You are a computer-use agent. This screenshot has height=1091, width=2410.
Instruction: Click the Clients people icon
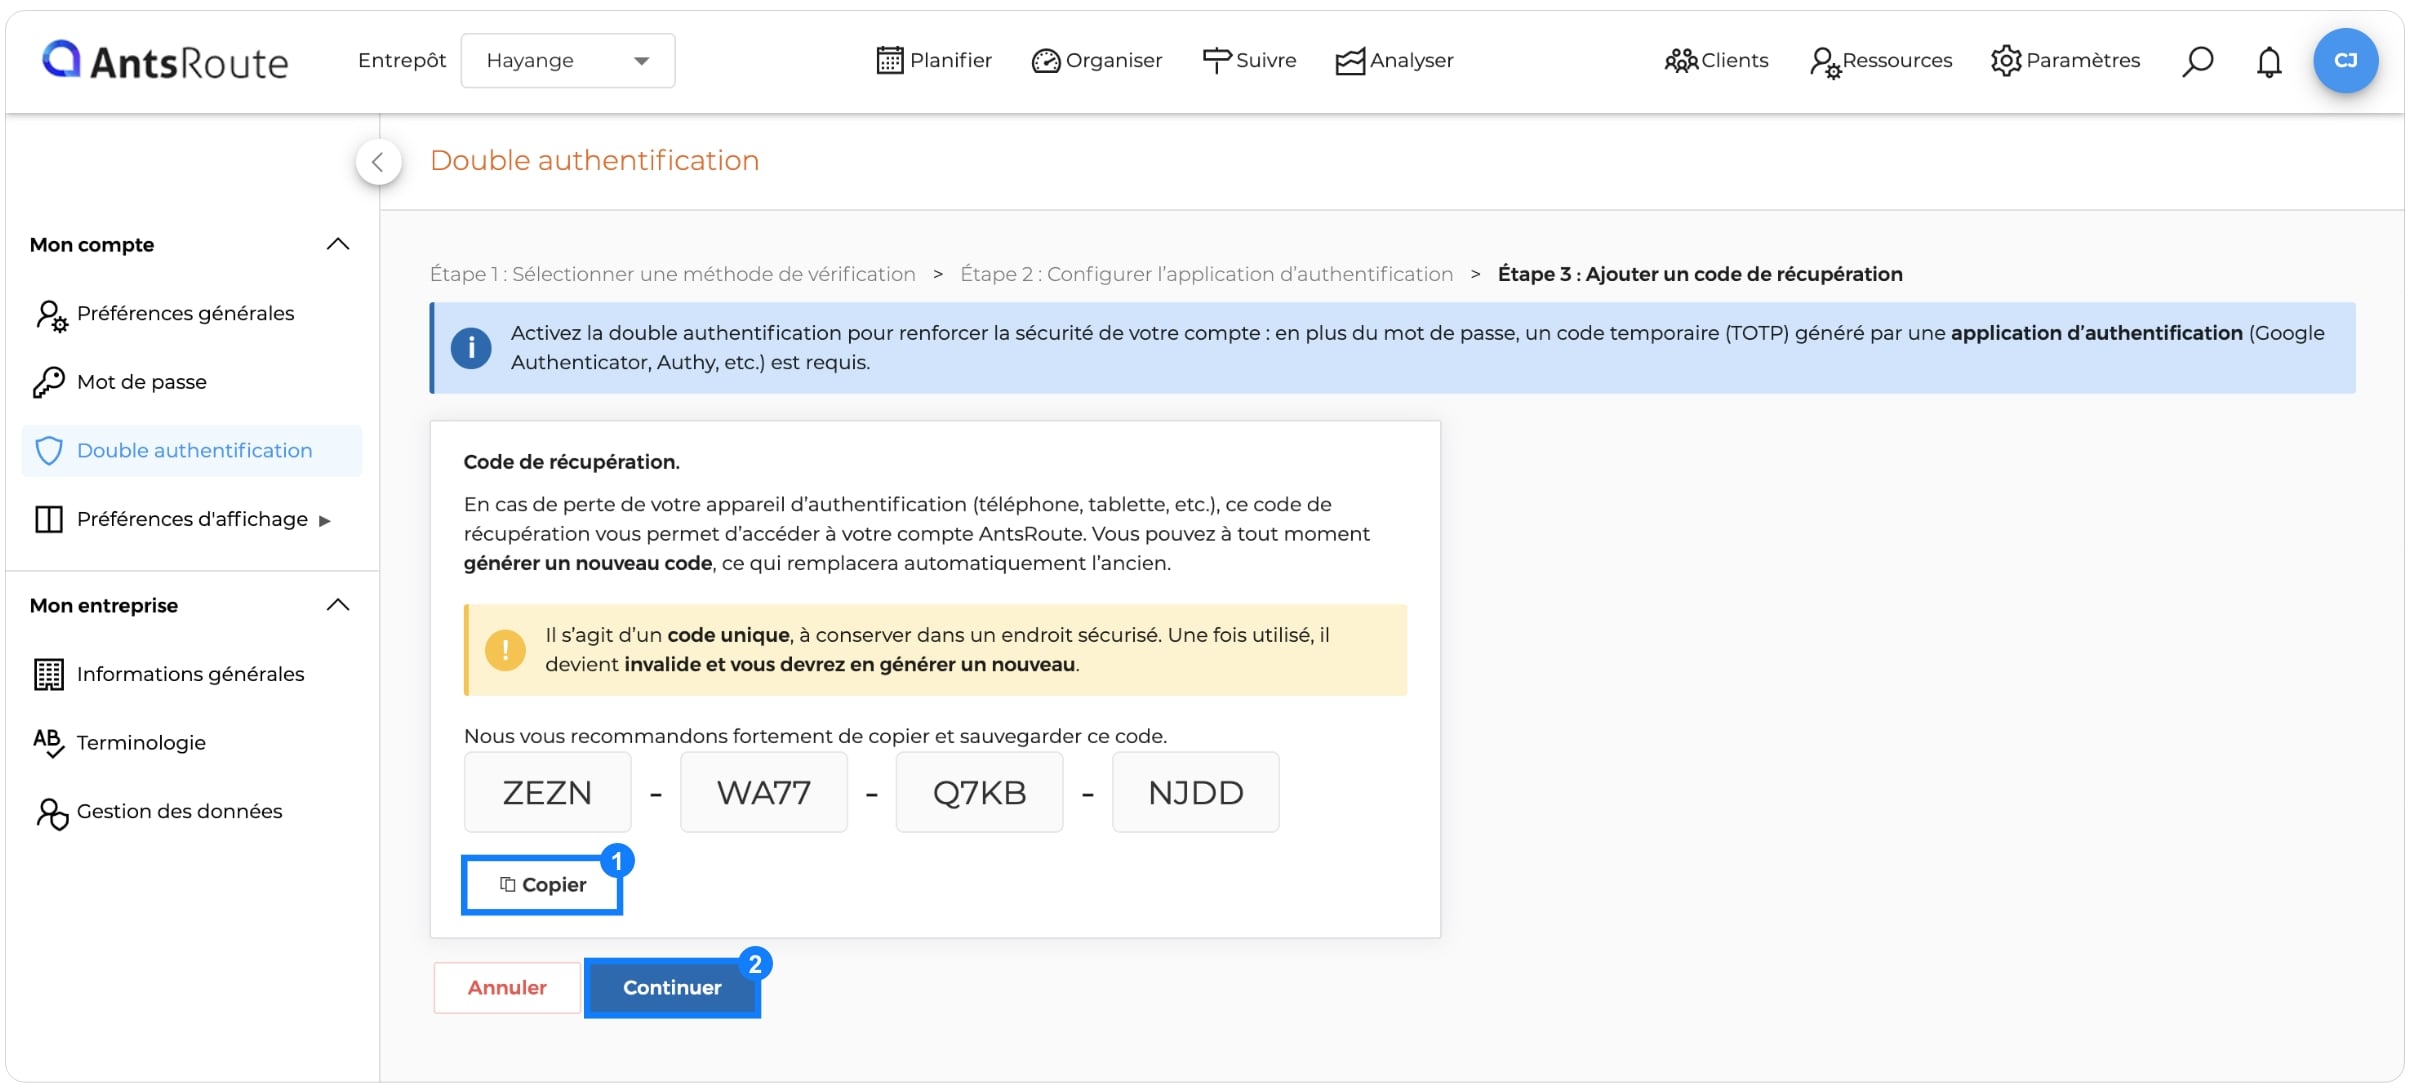pyautogui.click(x=1681, y=61)
